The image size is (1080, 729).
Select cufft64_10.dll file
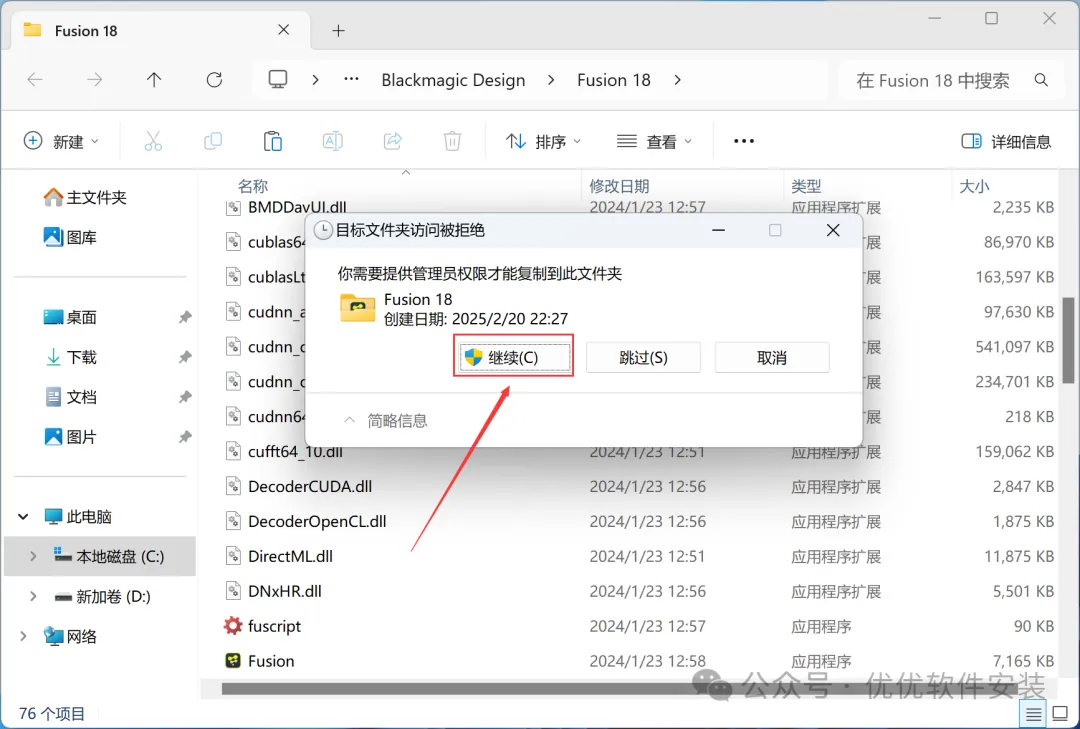[x=295, y=452]
